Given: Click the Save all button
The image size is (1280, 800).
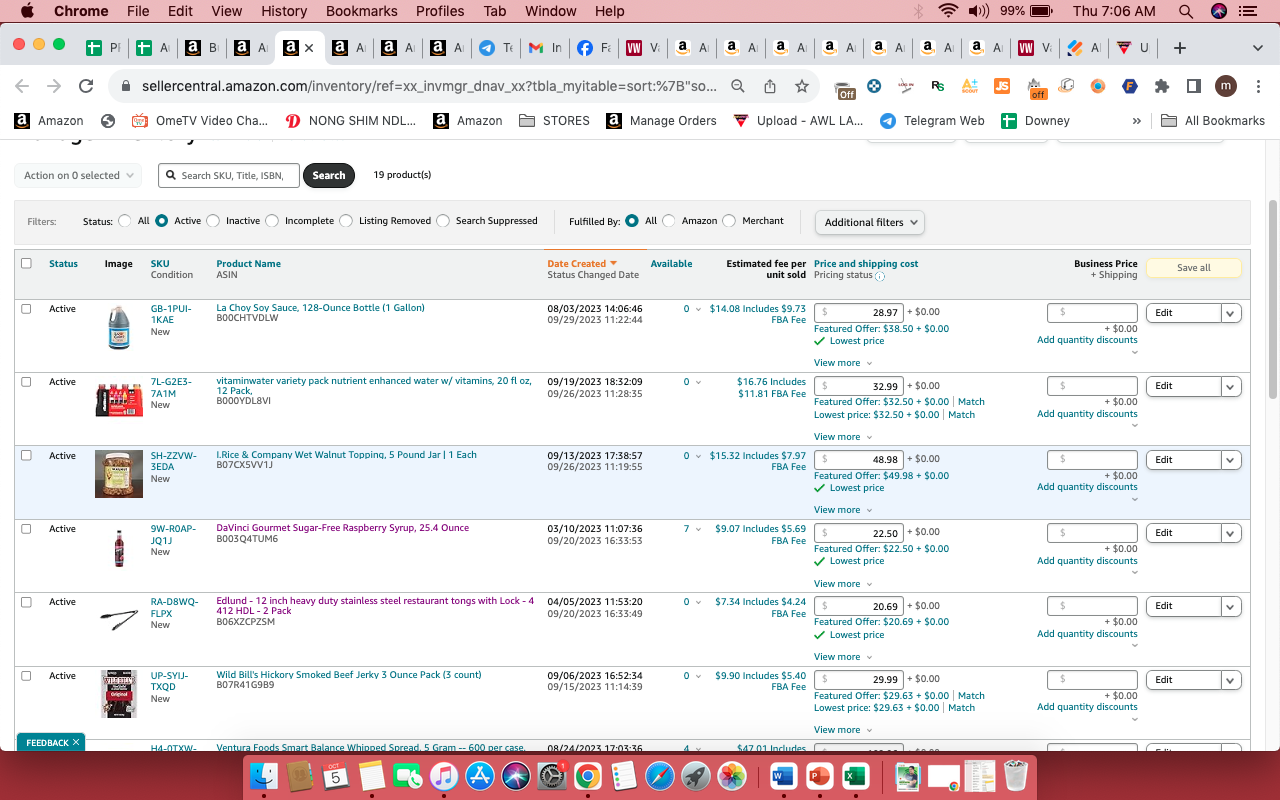Looking at the screenshot, I should pos(1193,268).
